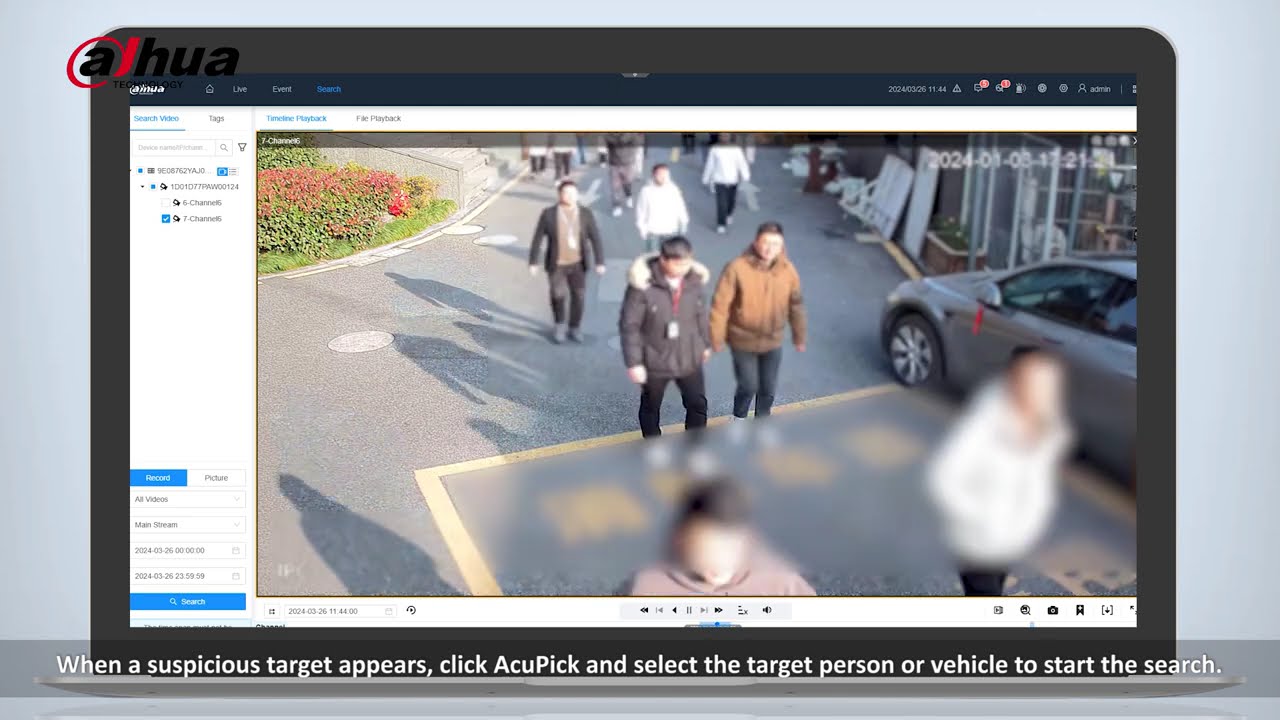Select the Search menu
This screenshot has width=1280, height=720.
click(x=329, y=89)
